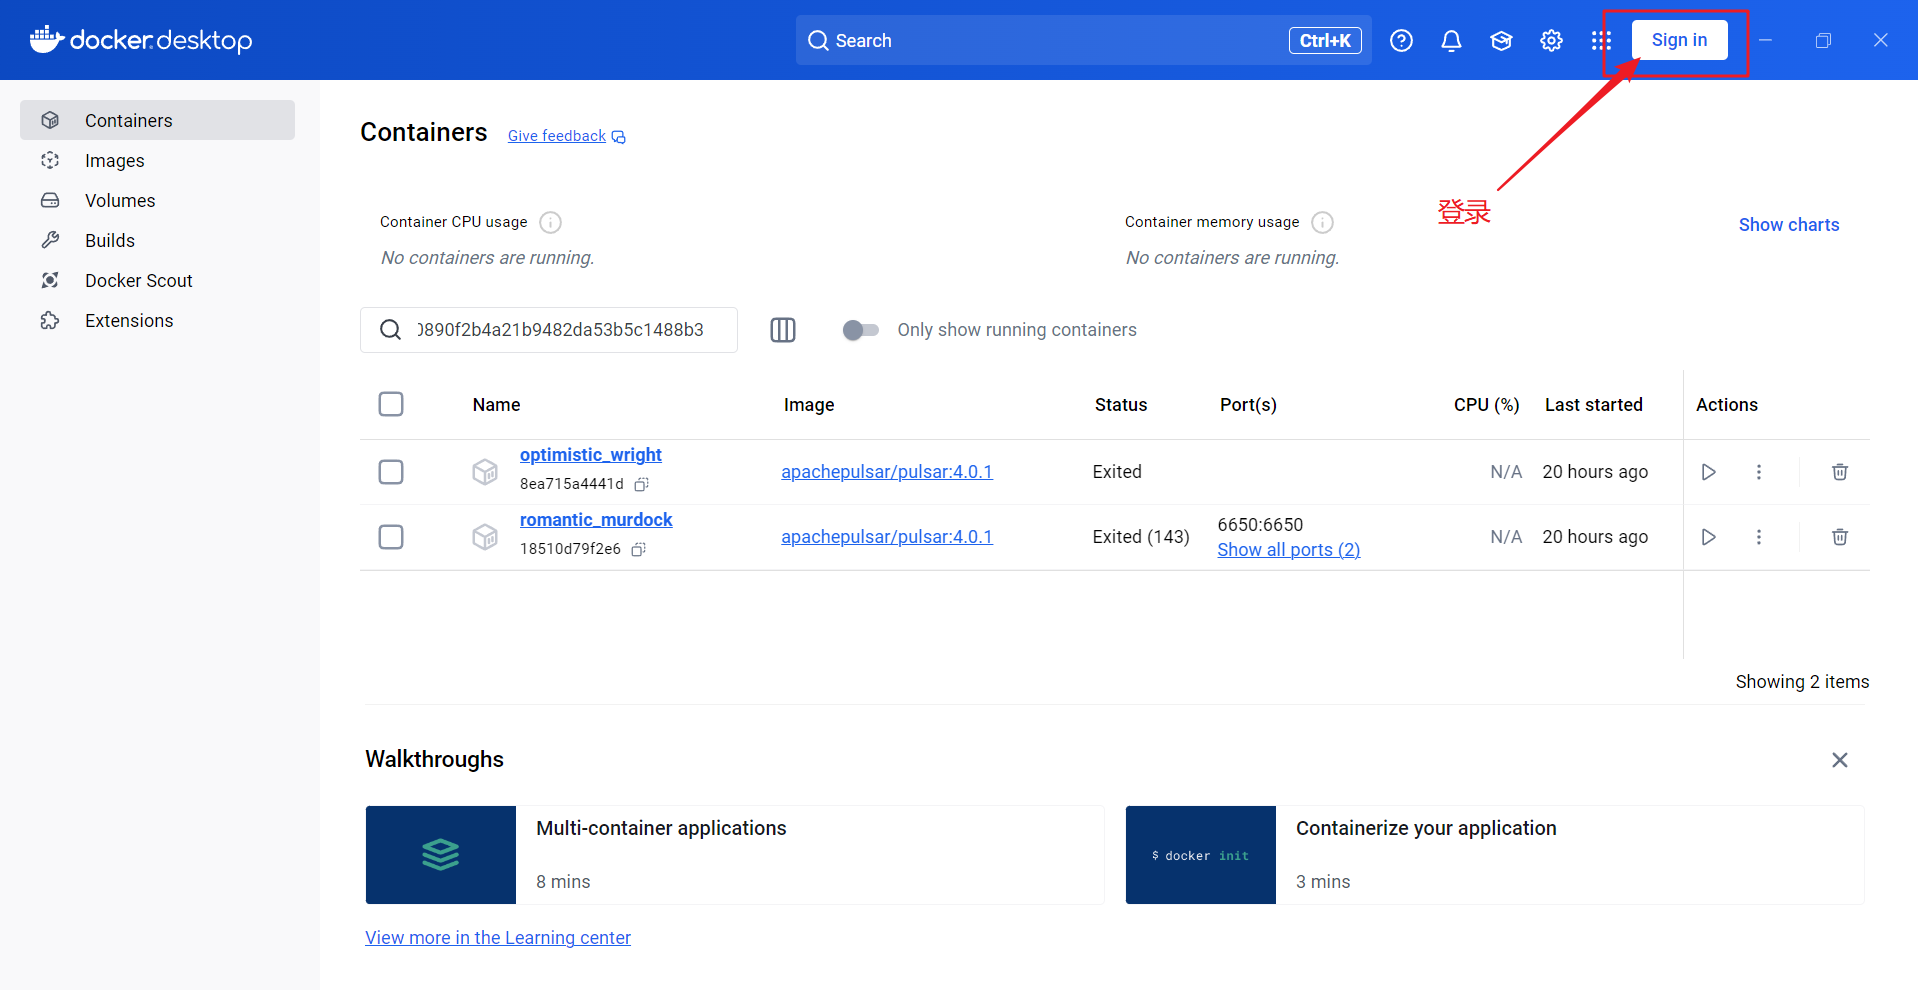Start the romantic_murdock container

1708,537
